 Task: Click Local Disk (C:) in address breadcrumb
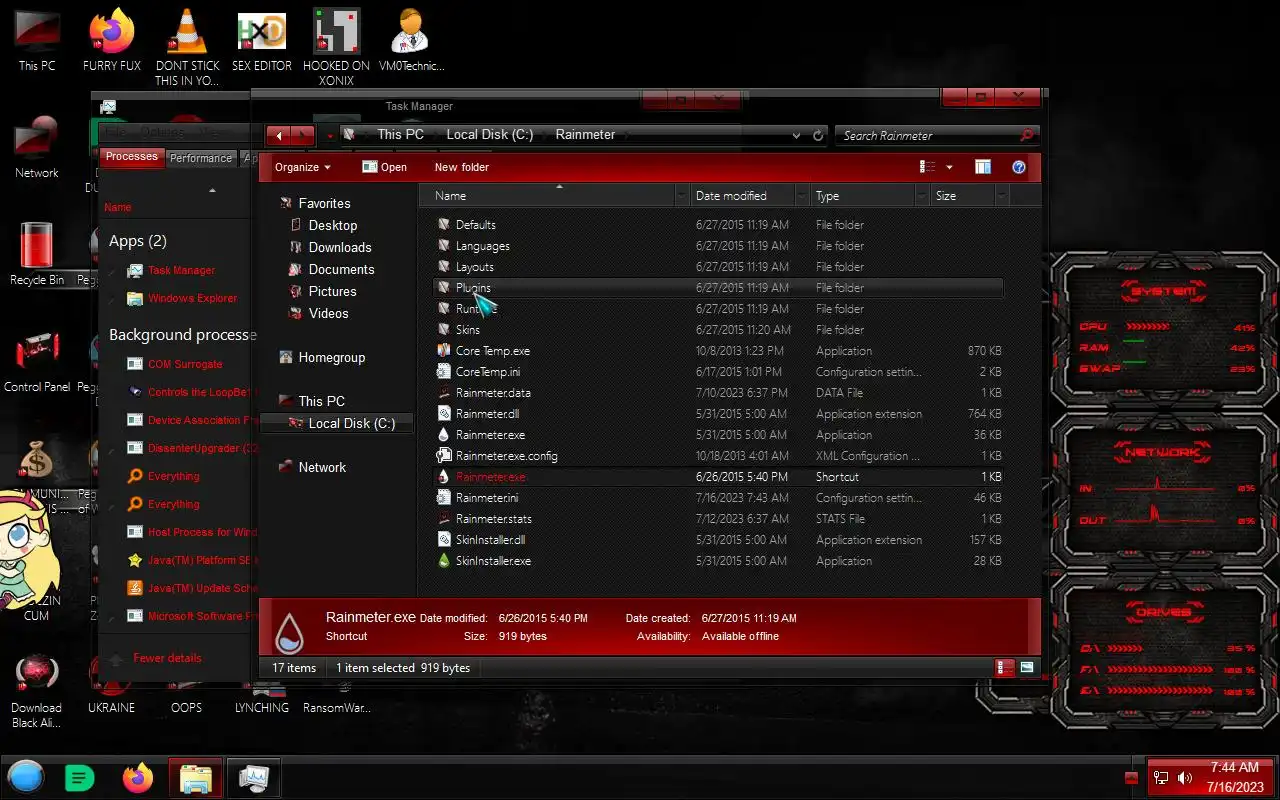(489, 134)
